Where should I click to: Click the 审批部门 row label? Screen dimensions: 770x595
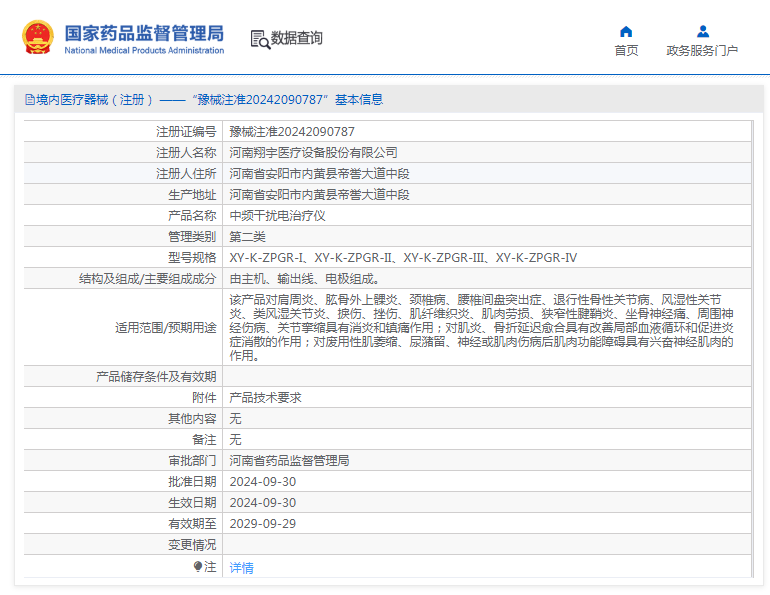point(192,460)
